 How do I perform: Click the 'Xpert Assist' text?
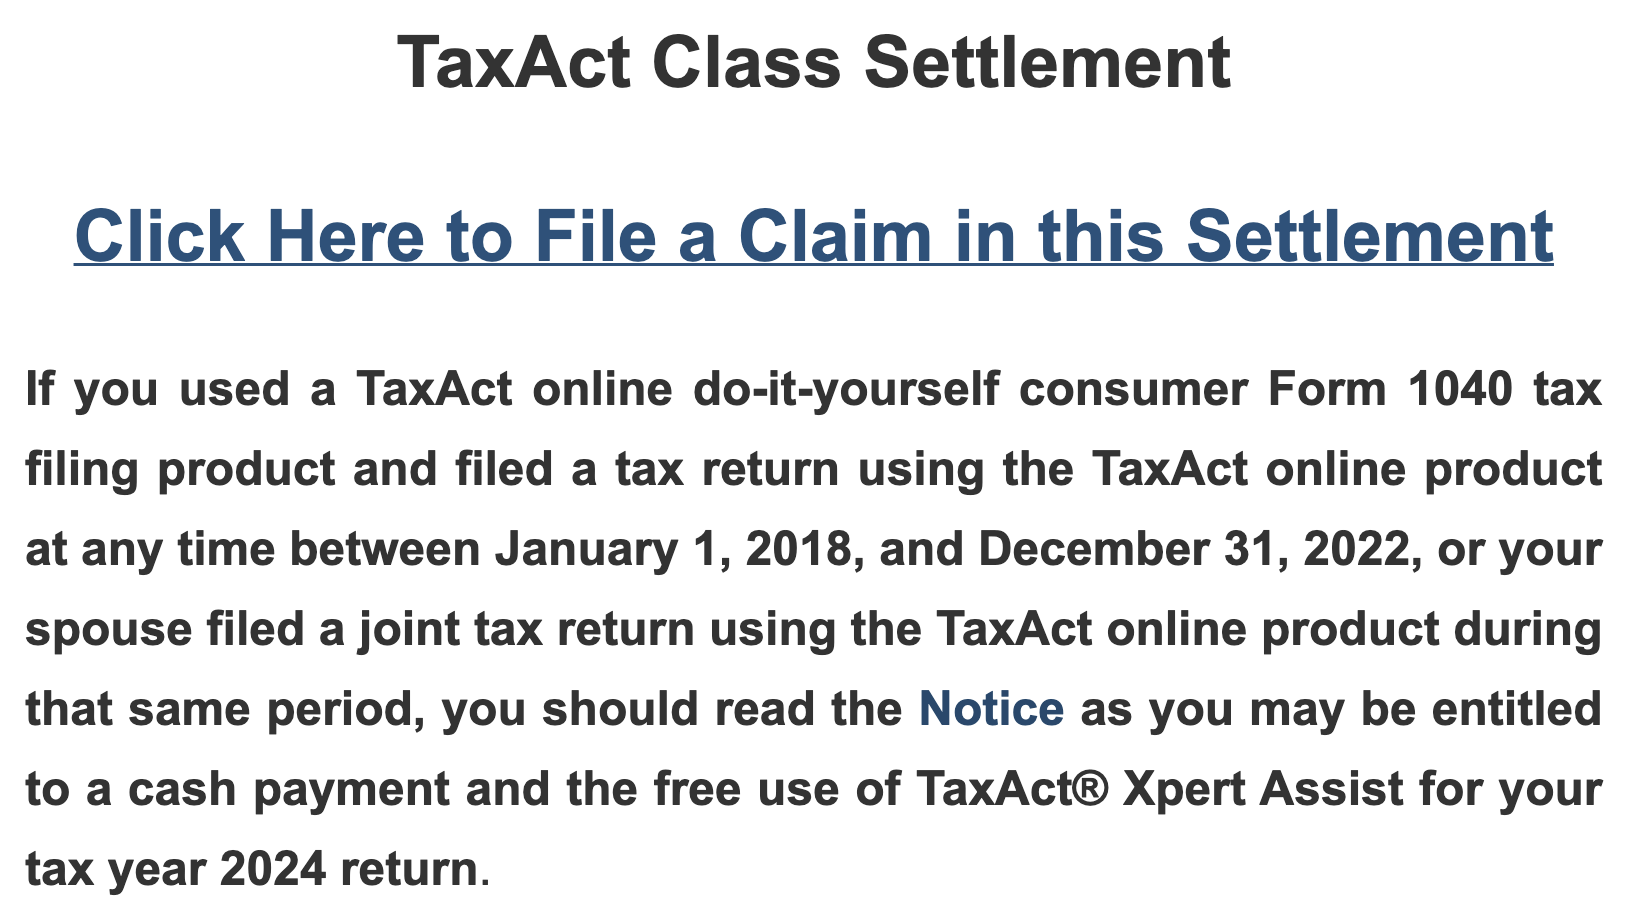tap(1262, 789)
